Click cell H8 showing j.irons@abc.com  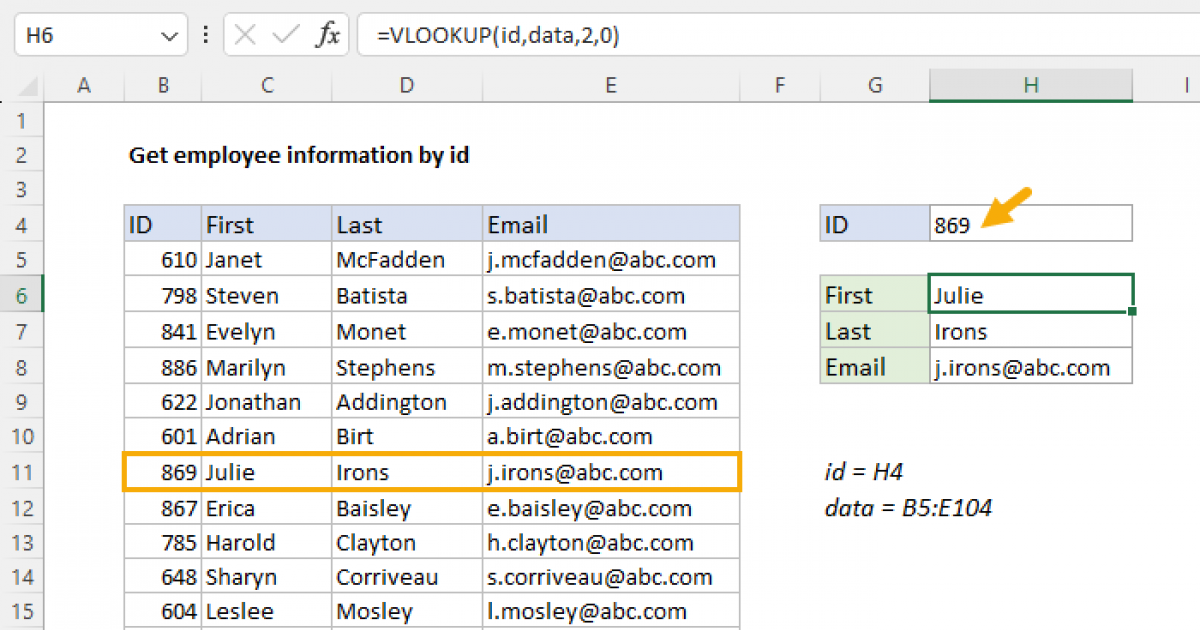coord(1031,367)
